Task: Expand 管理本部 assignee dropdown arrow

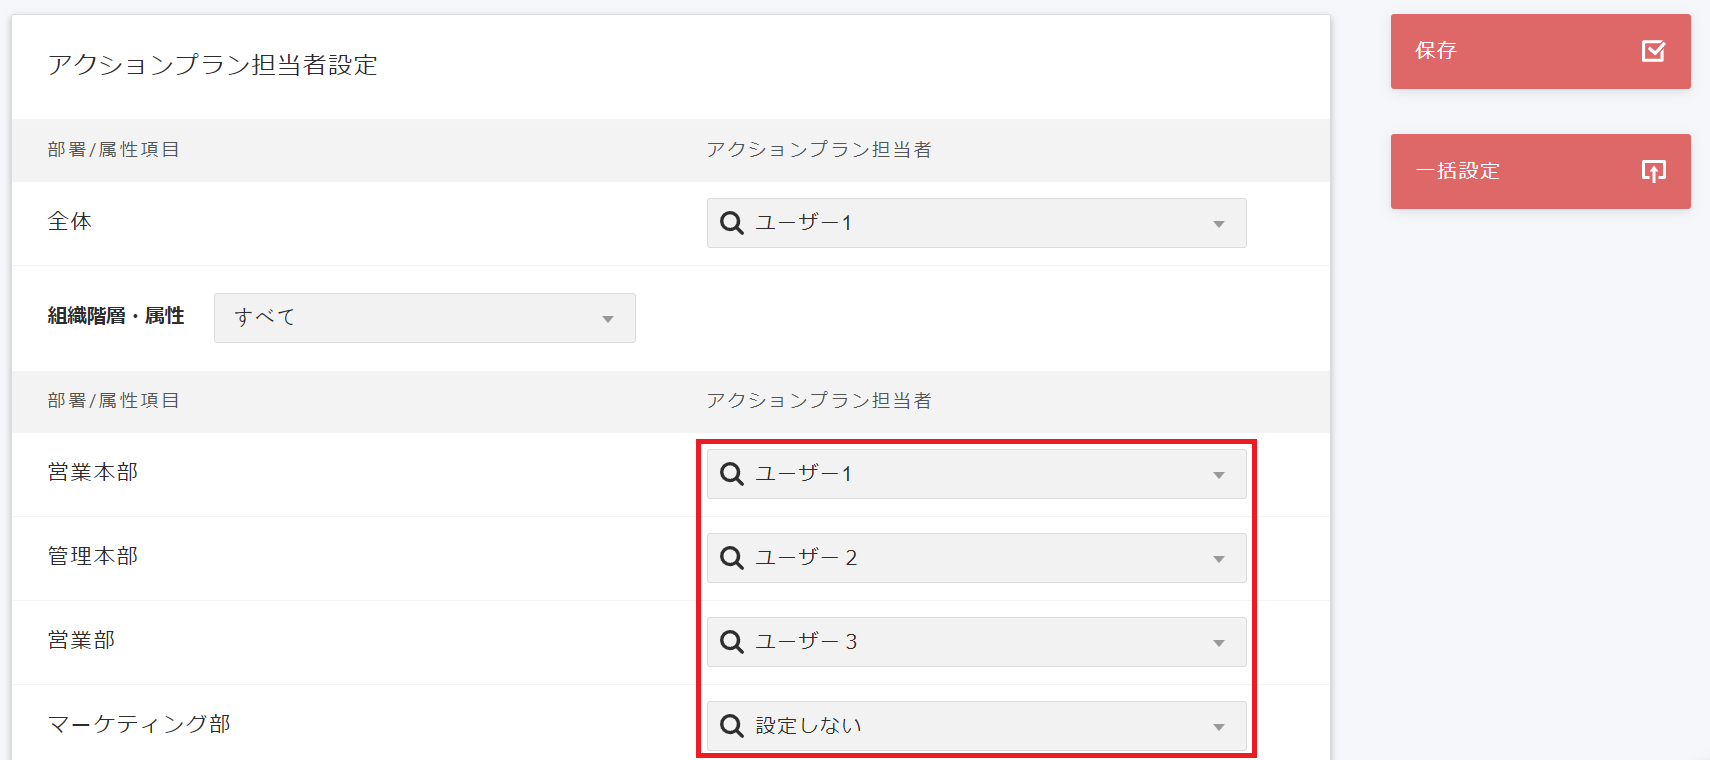Action: (x=1218, y=559)
